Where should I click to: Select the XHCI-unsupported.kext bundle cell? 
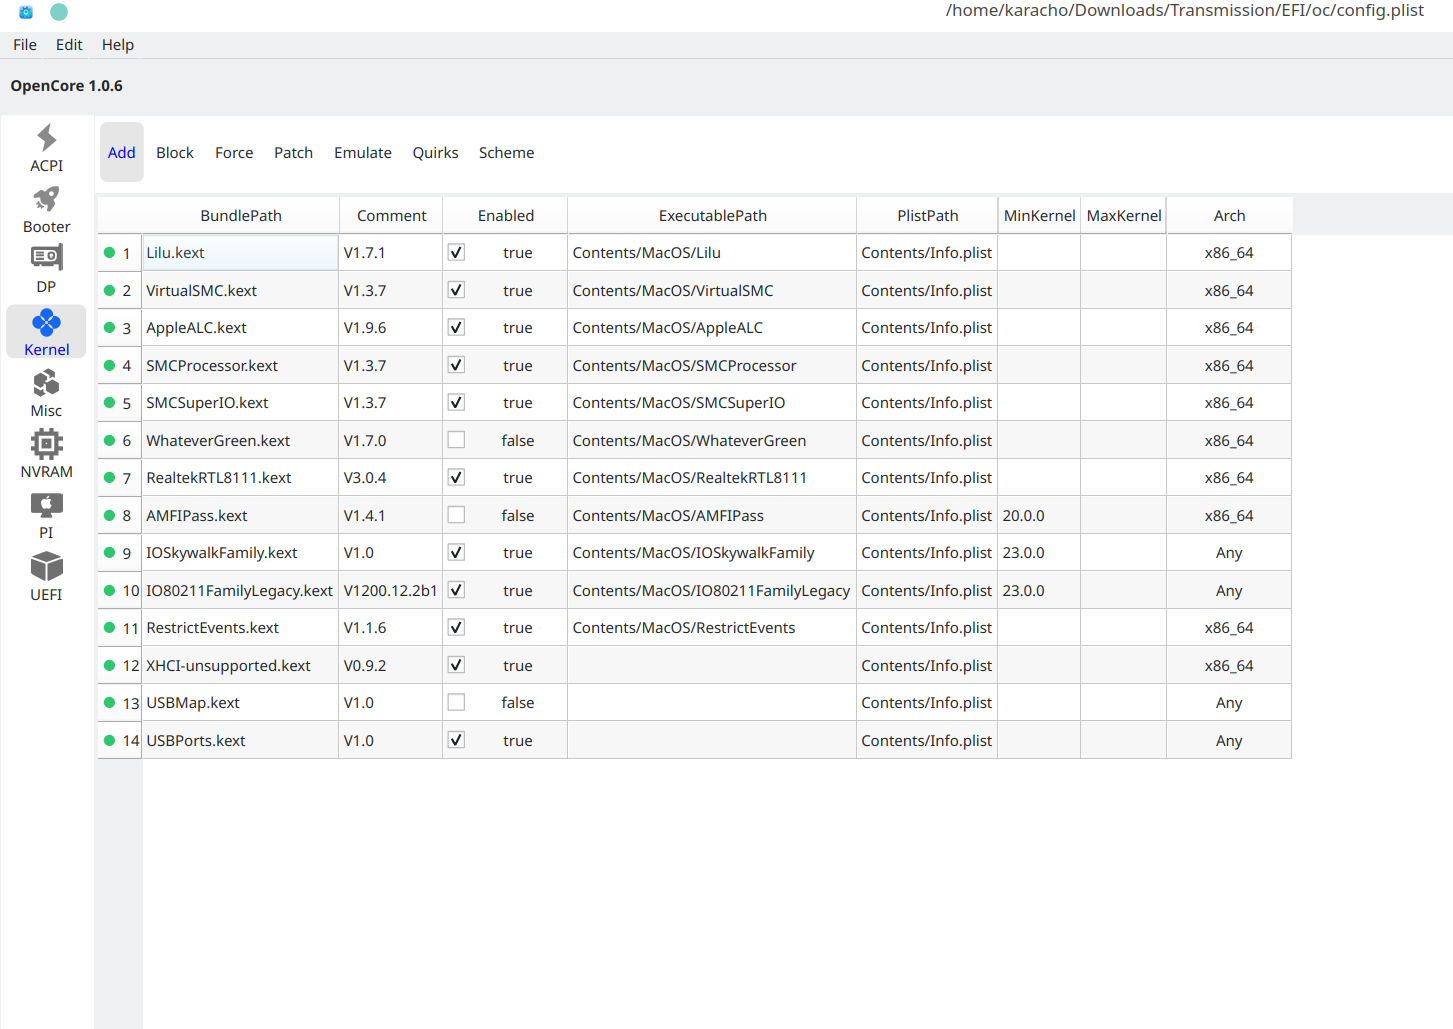(241, 665)
